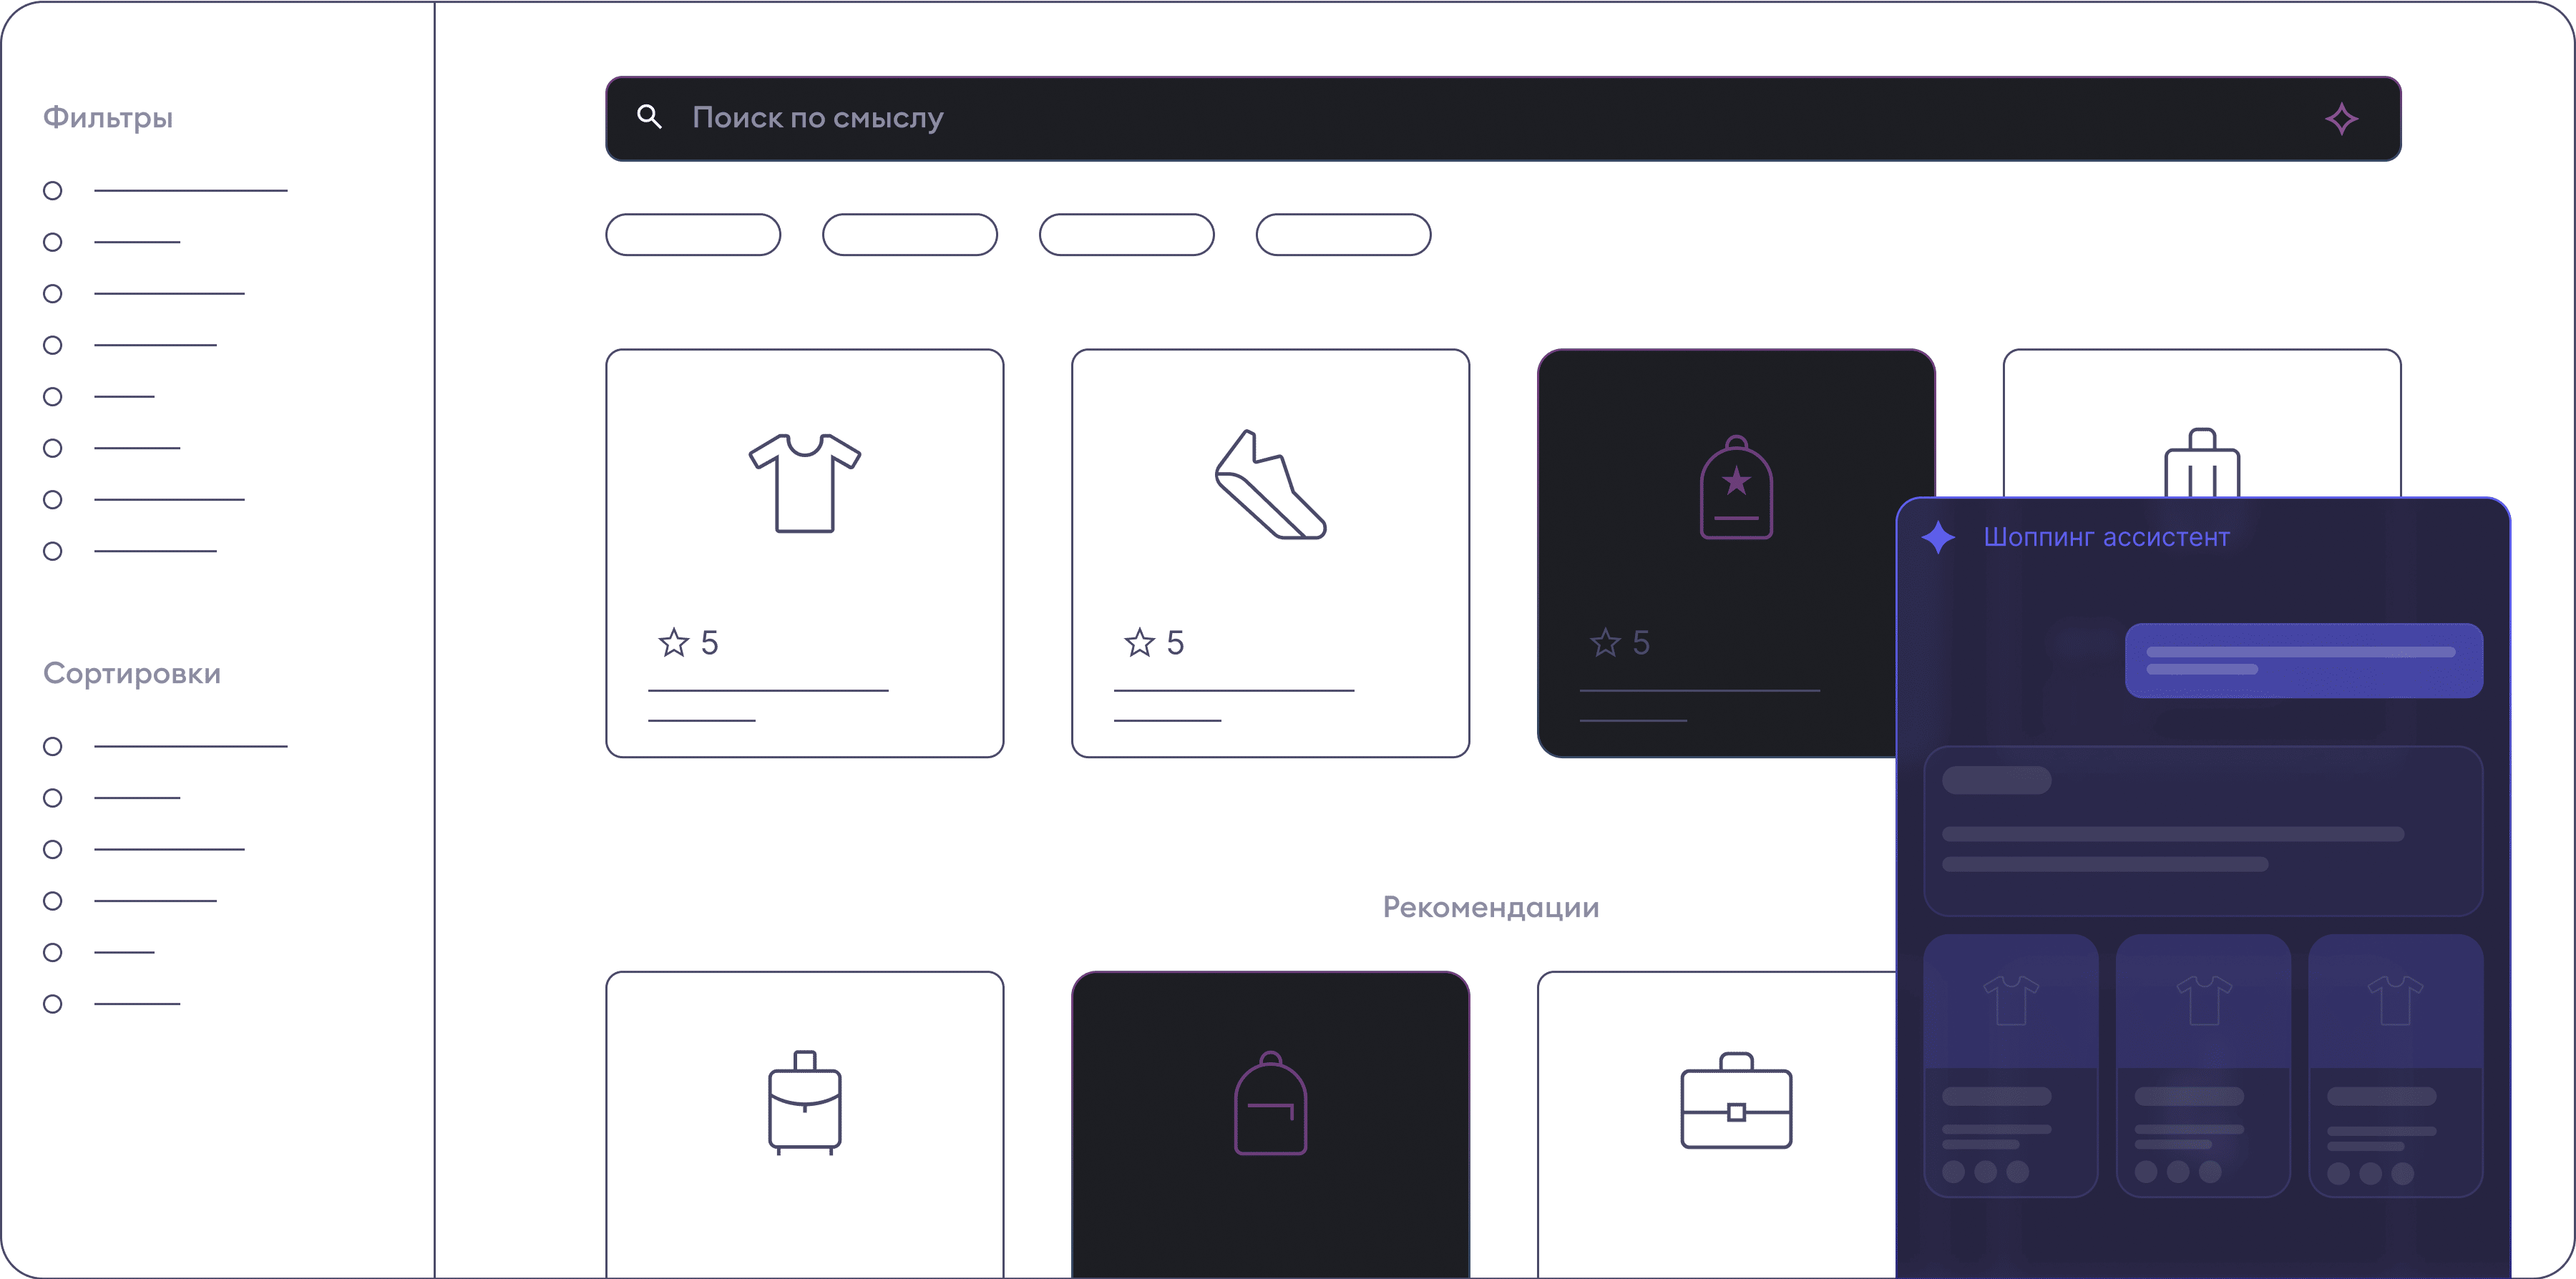Select the last radio button under Фильтры
This screenshot has height=1279, width=2576.
(x=52, y=551)
